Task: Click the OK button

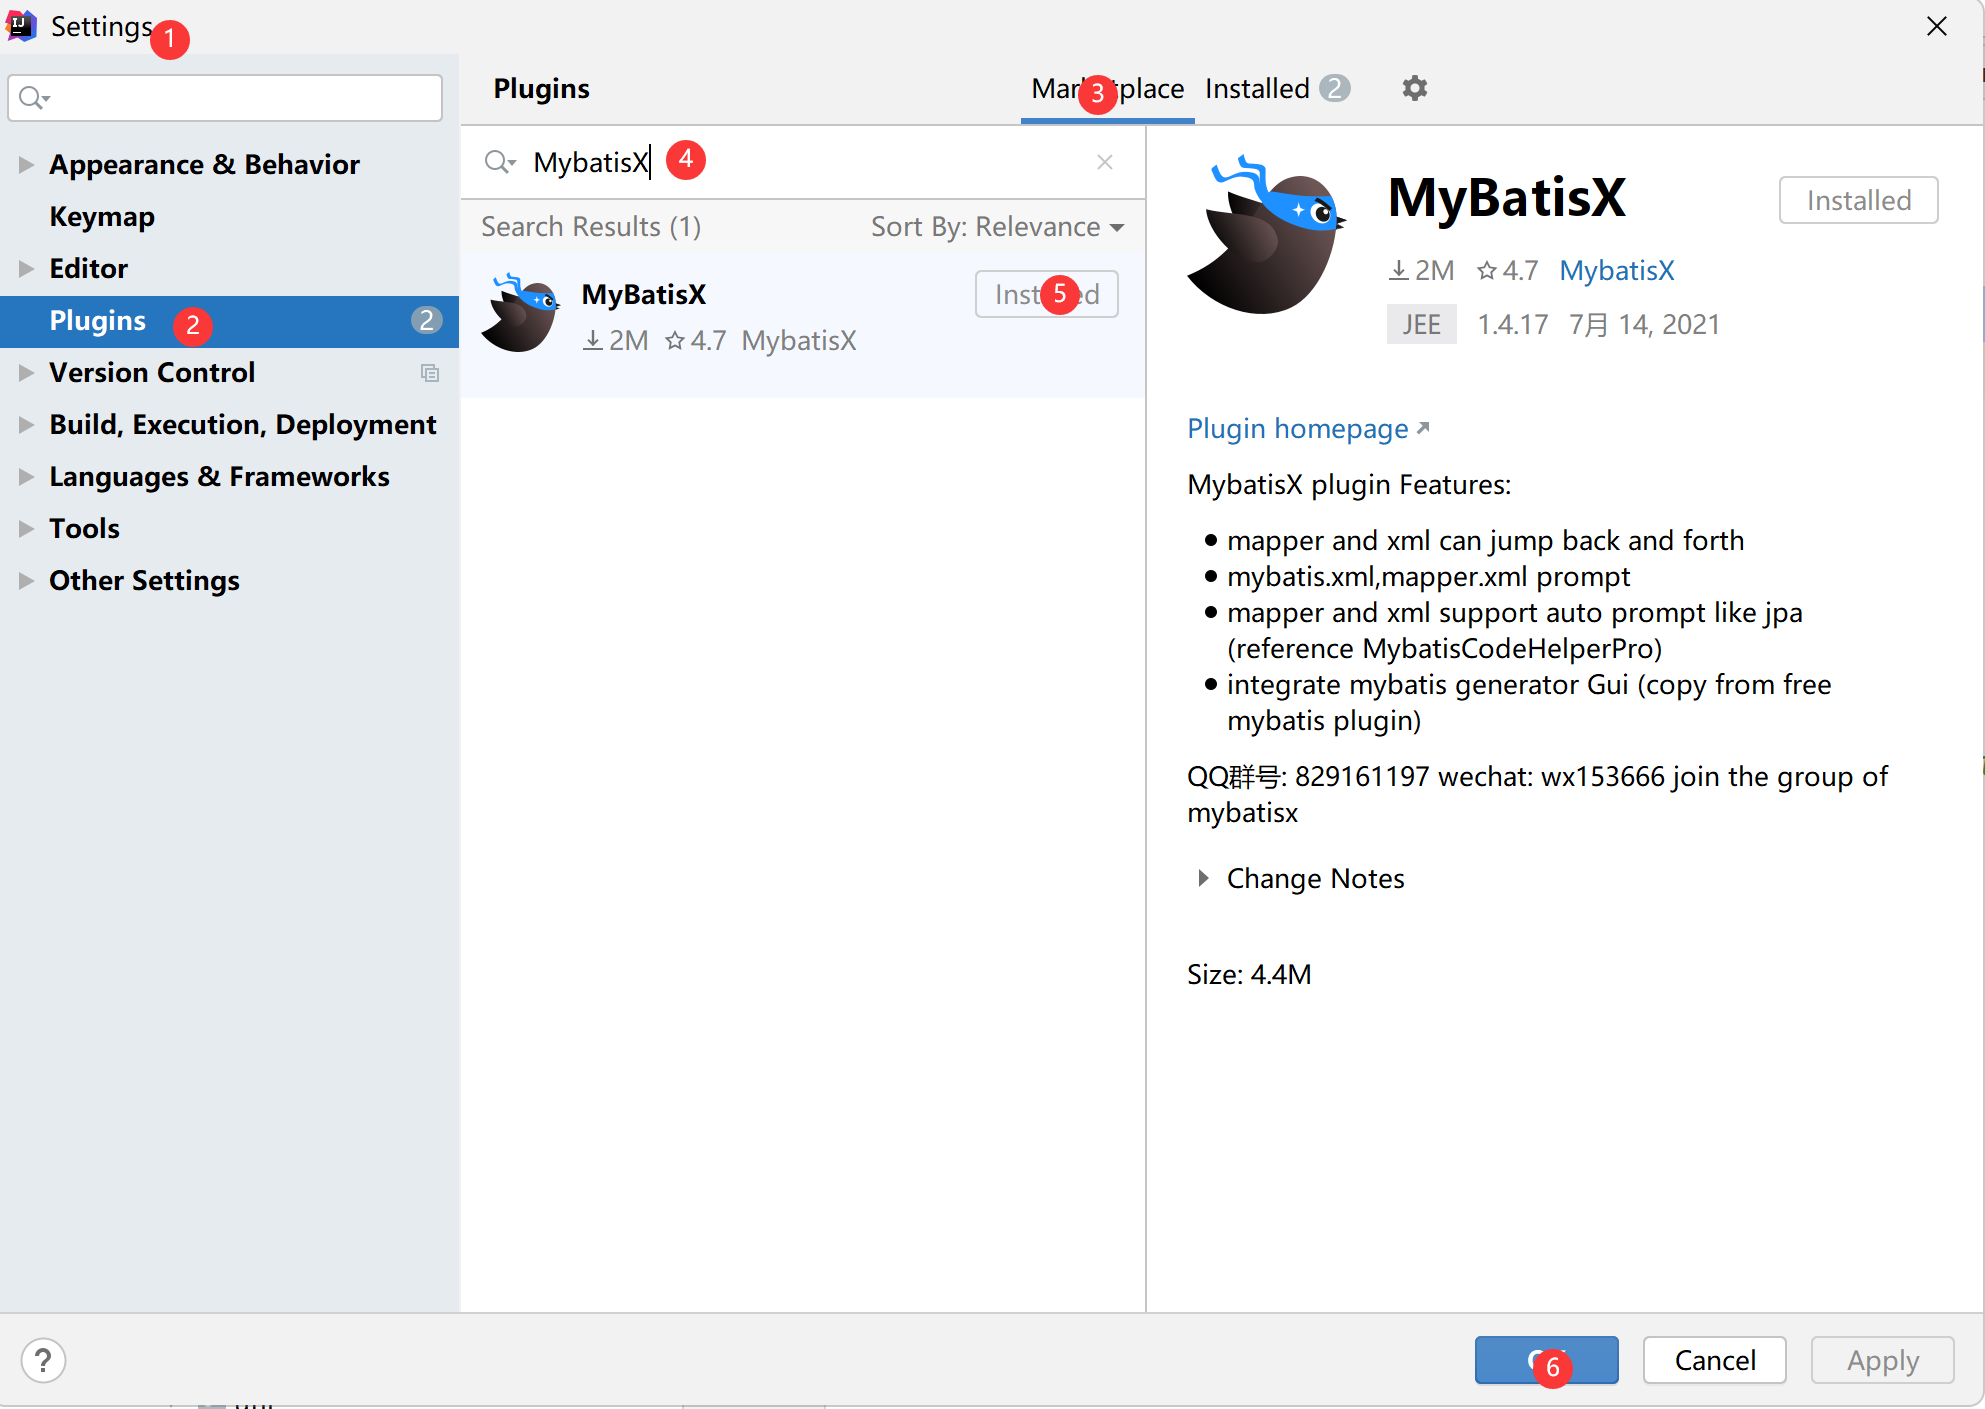Action: (x=1546, y=1360)
